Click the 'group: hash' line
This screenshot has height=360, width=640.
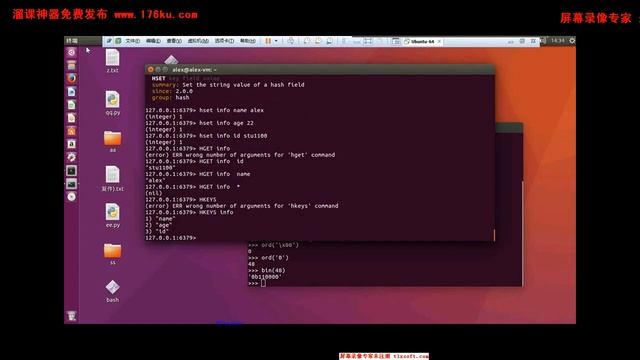(171, 98)
